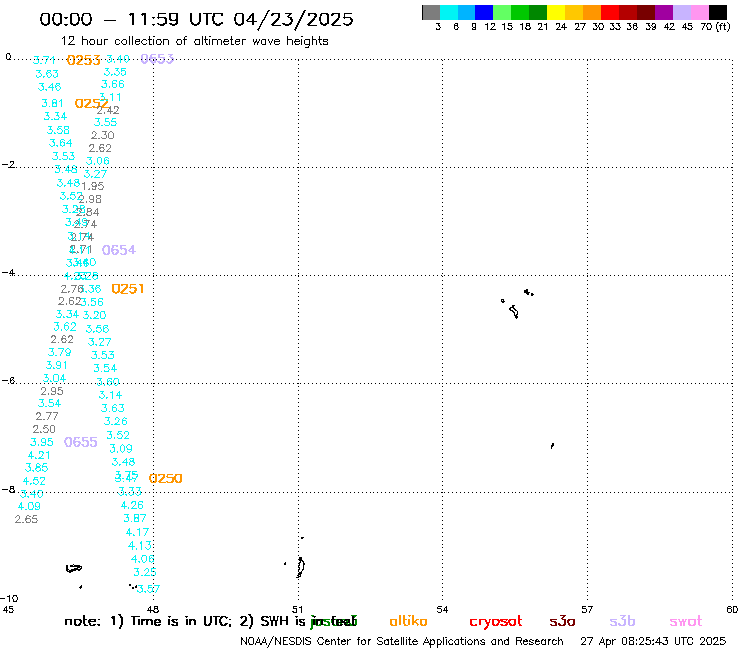Click the atoll outline near longitude 46

[74, 568]
